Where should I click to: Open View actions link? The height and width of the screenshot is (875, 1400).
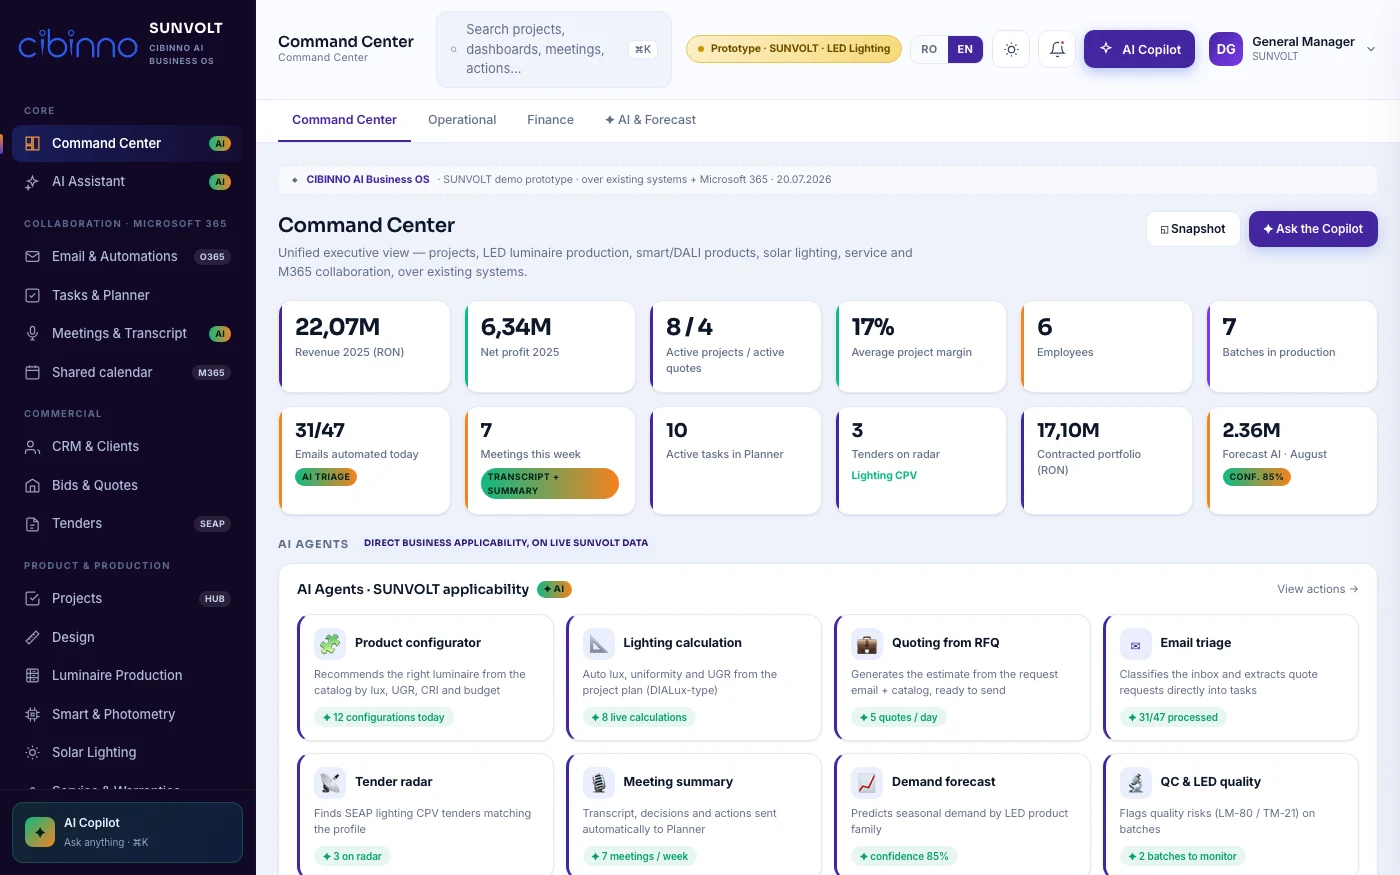point(1317,589)
